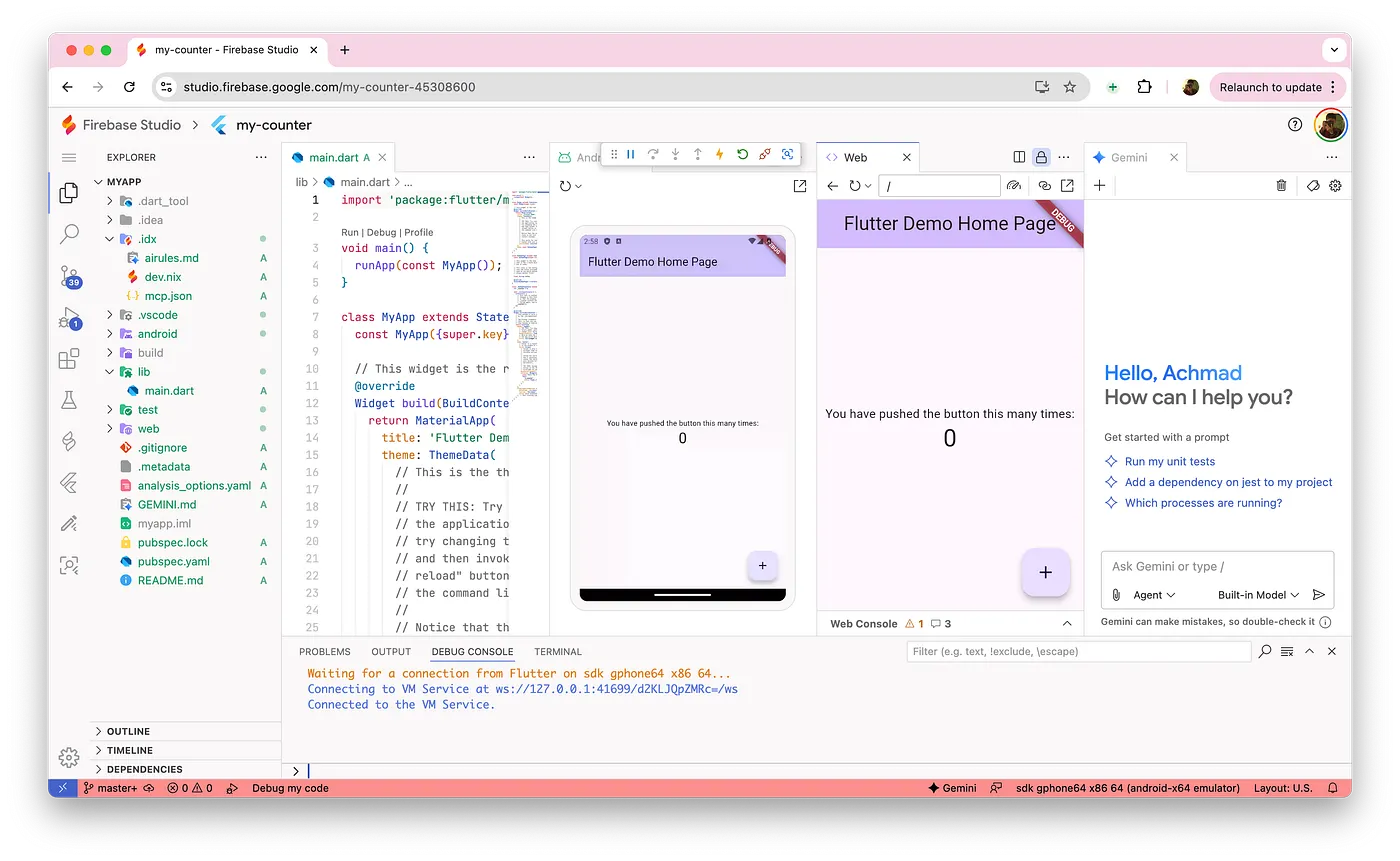Toggle the lock group button in Web pane
This screenshot has width=1400, height=861.
[1041, 157]
